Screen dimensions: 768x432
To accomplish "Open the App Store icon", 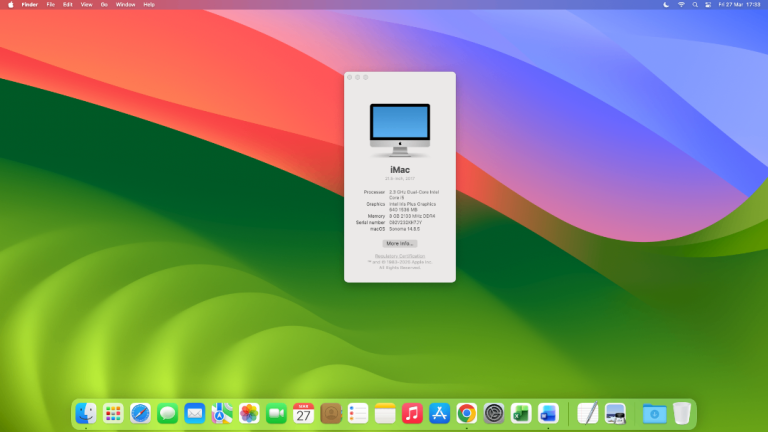I will pos(439,413).
